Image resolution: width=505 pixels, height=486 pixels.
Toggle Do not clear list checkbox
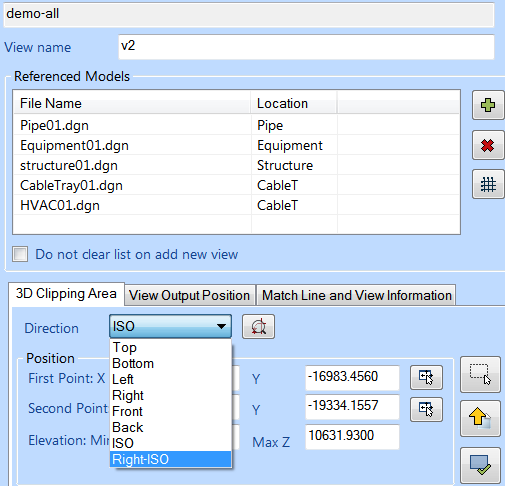(x=20, y=254)
